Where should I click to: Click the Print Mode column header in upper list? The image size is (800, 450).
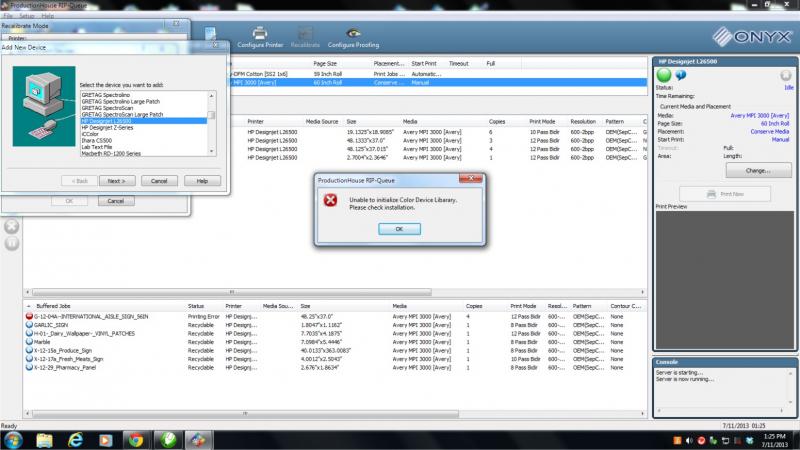coord(542,121)
